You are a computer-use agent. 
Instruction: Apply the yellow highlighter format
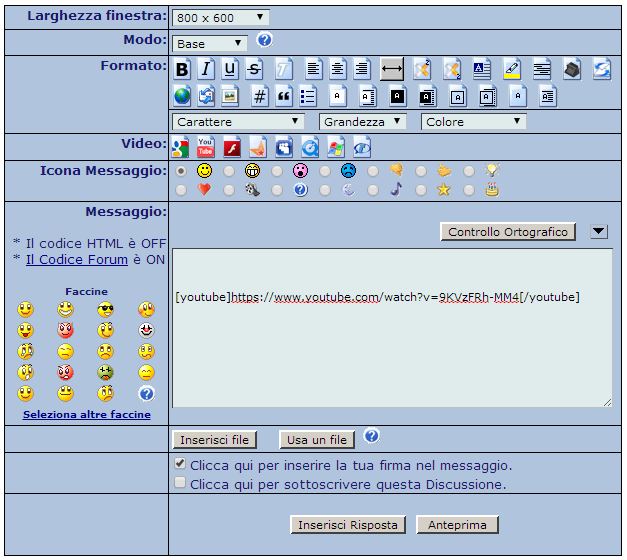(x=511, y=70)
